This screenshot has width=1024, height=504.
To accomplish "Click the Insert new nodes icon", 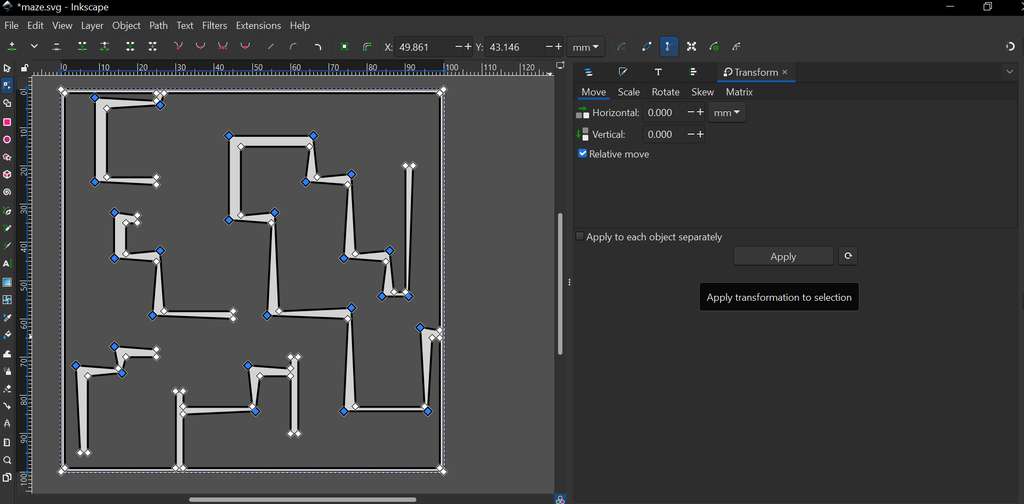I will coord(12,46).
